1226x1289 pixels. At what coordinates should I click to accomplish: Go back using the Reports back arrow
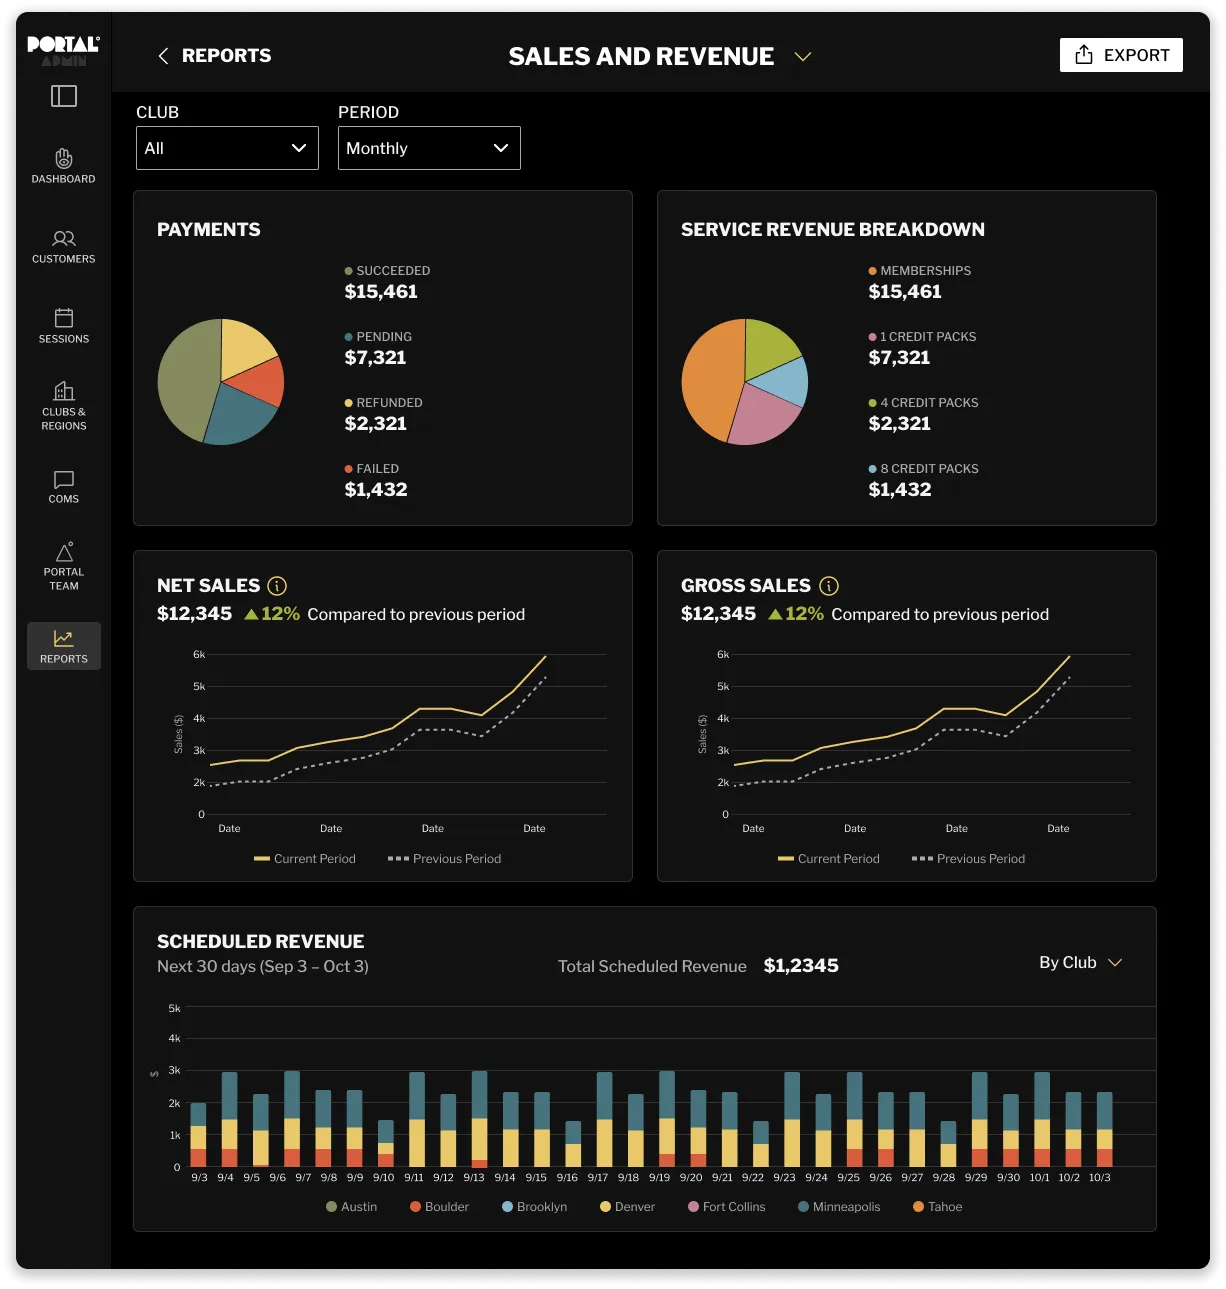point(163,55)
